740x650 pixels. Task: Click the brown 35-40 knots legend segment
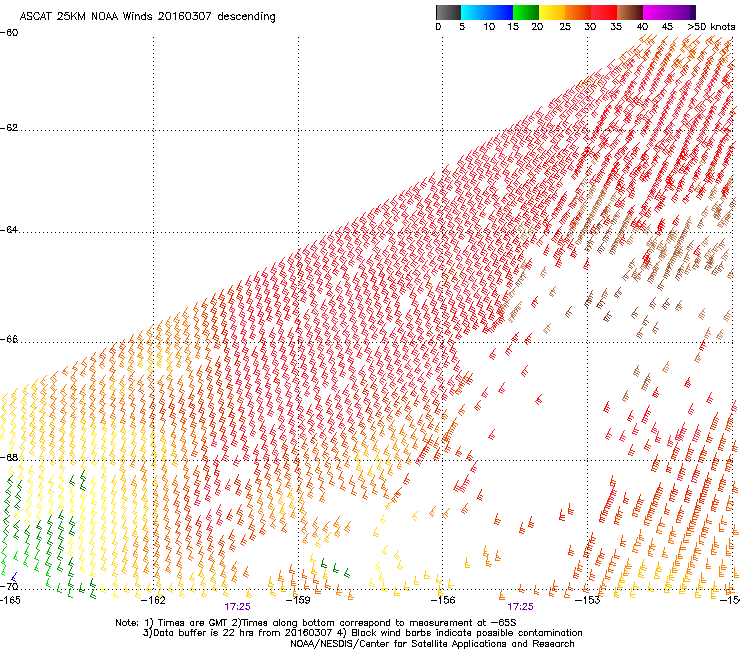click(630, 12)
